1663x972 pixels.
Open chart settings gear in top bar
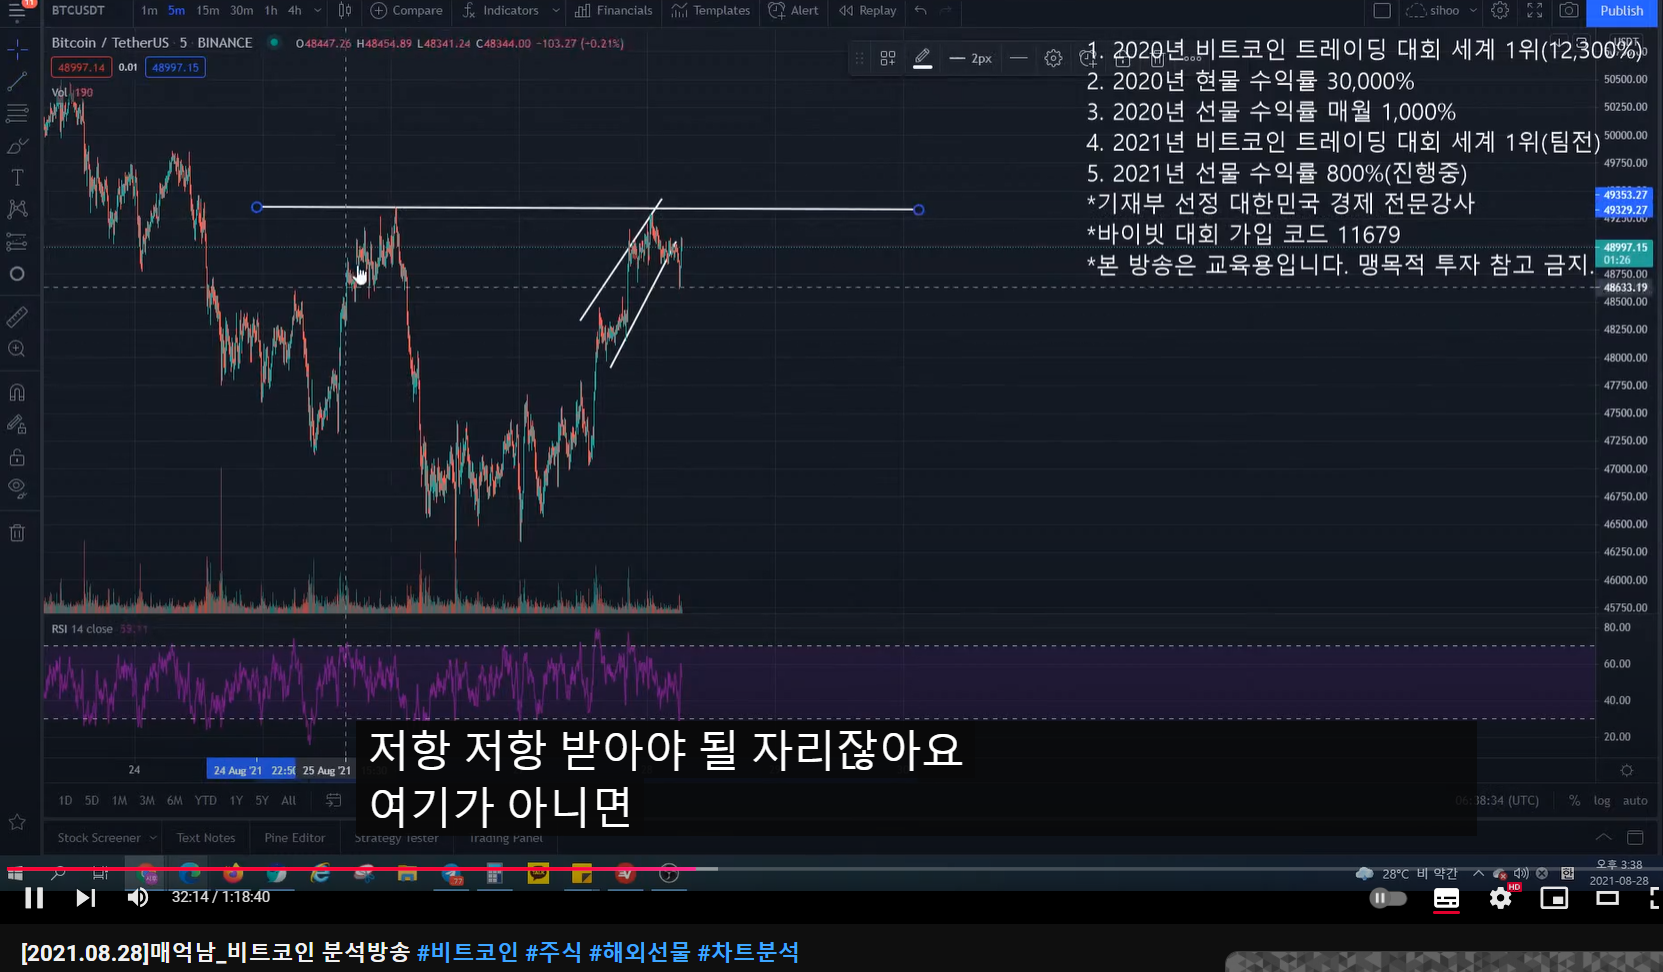coord(1500,10)
